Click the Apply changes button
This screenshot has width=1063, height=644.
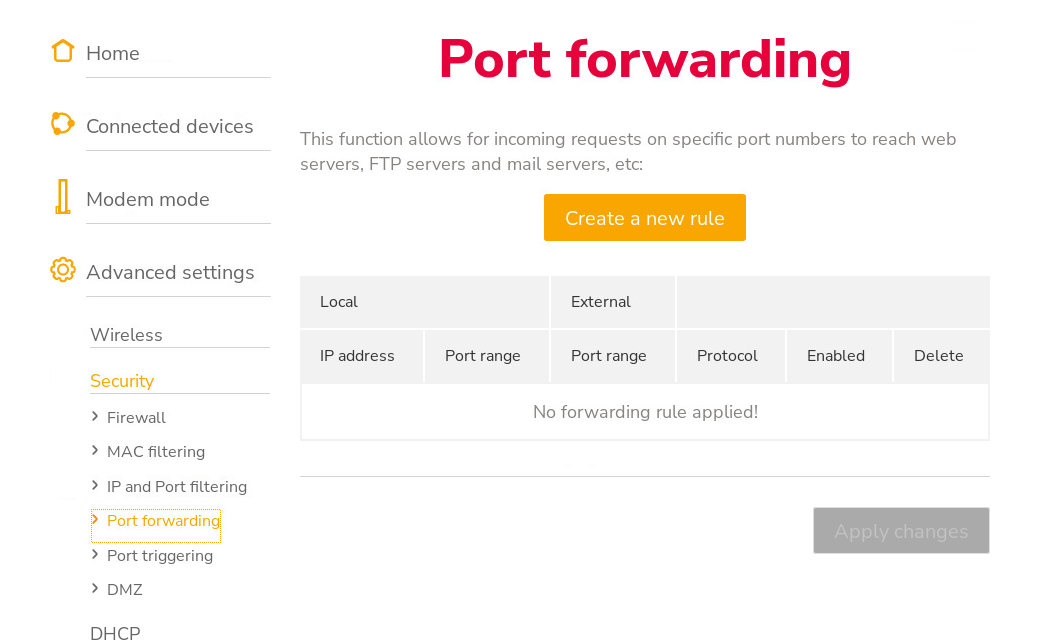pos(901,531)
